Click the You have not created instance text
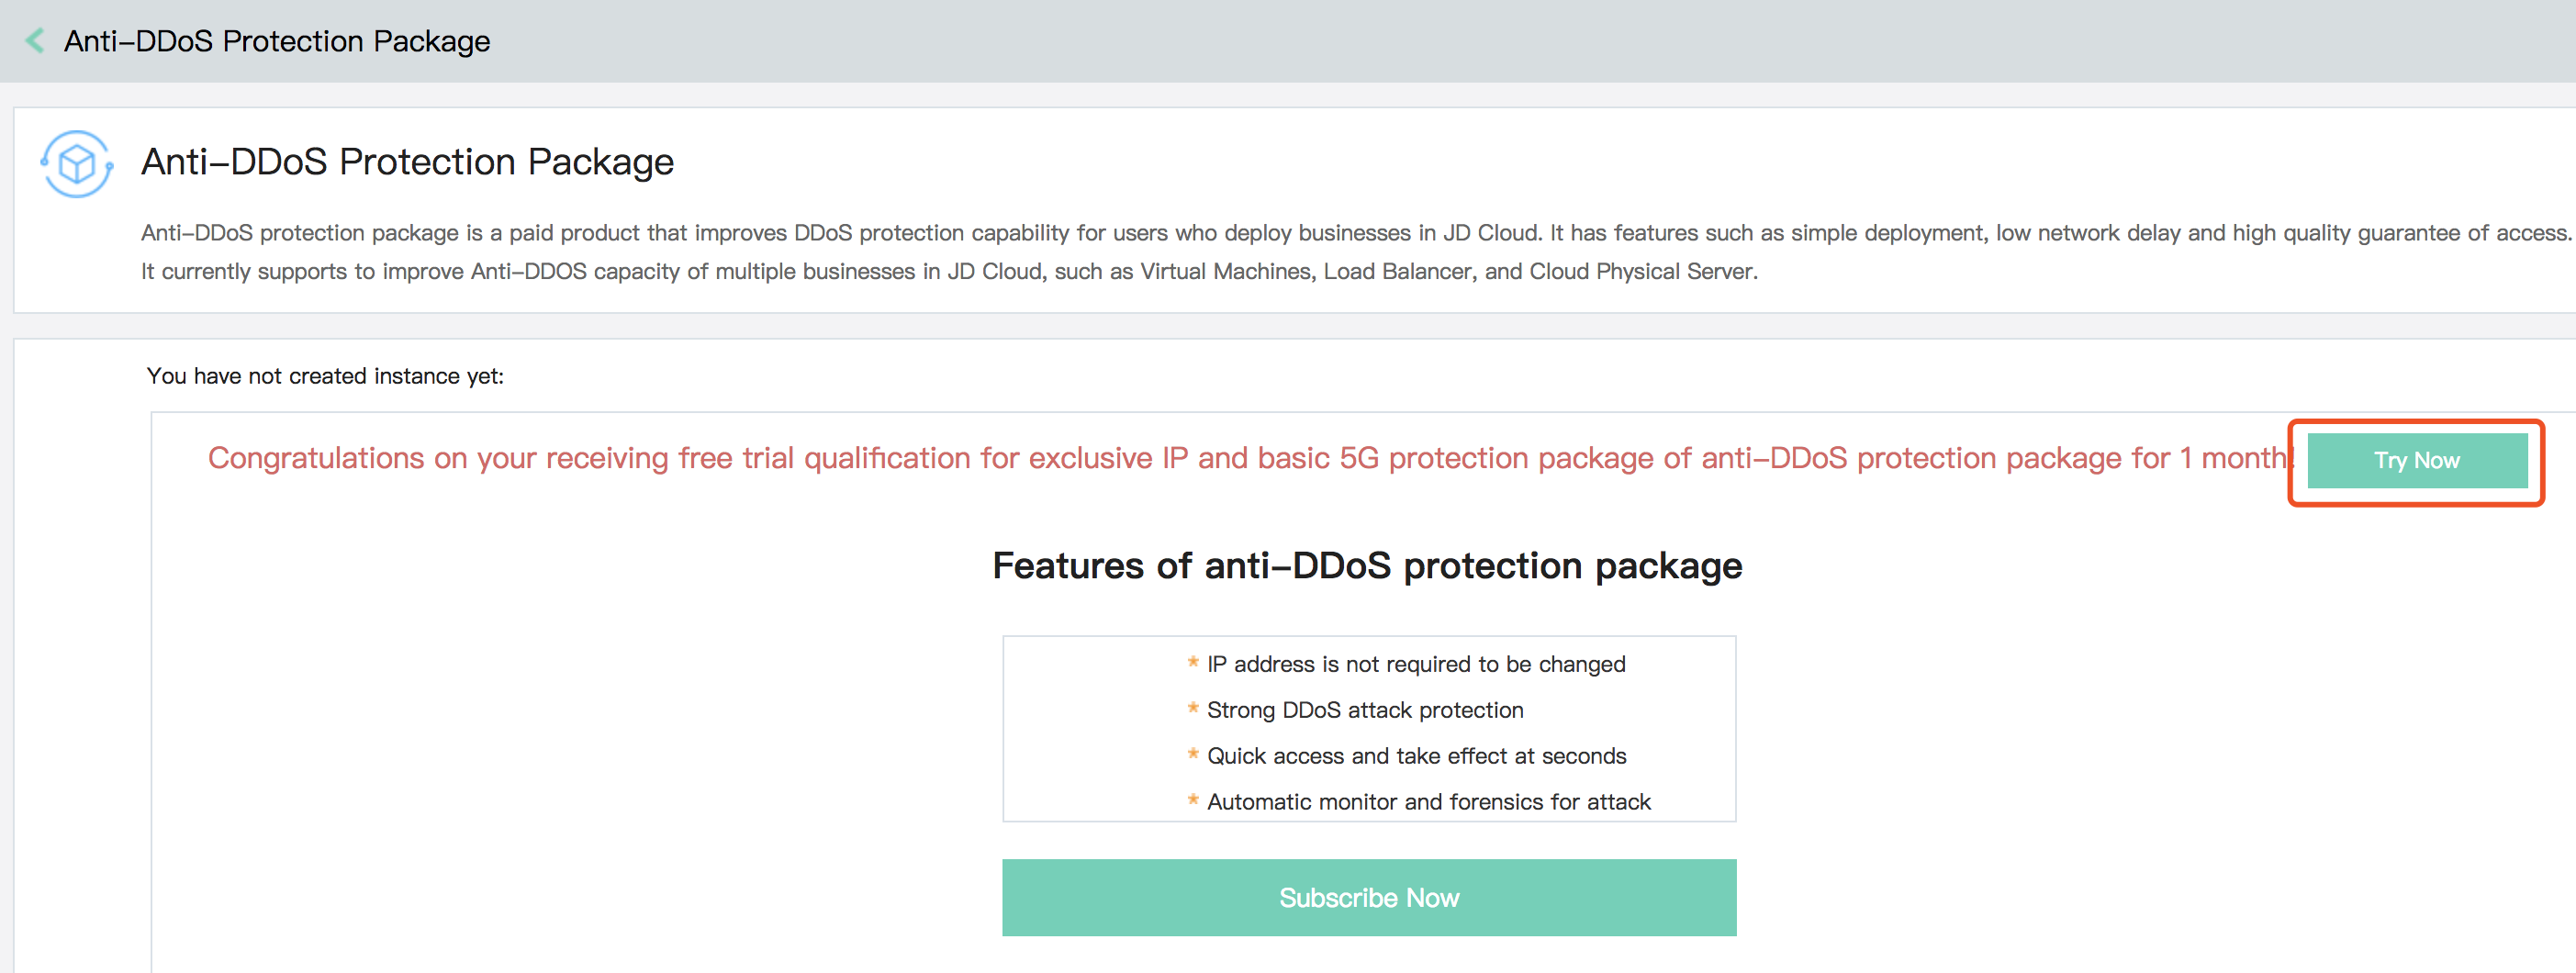2576x973 pixels. [x=325, y=376]
